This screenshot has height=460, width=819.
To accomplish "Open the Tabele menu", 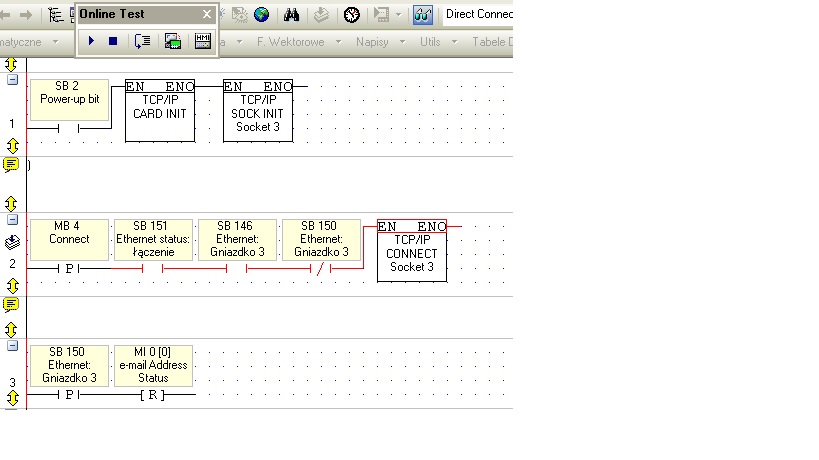I will click(x=492, y=42).
